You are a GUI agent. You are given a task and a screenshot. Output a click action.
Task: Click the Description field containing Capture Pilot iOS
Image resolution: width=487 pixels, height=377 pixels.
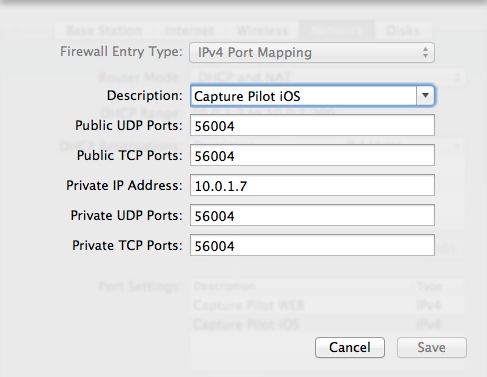pos(303,96)
